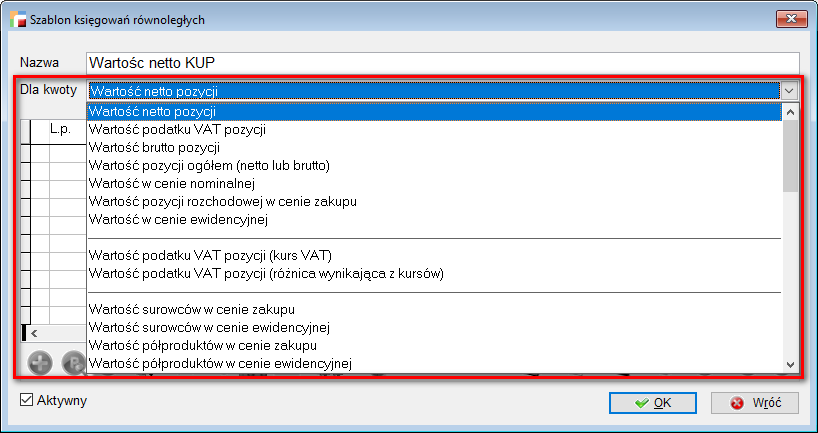The height and width of the screenshot is (433, 818).
Task: Choose Wartość pozycji rozchodowej w cenie zakupu
Action: [222, 201]
